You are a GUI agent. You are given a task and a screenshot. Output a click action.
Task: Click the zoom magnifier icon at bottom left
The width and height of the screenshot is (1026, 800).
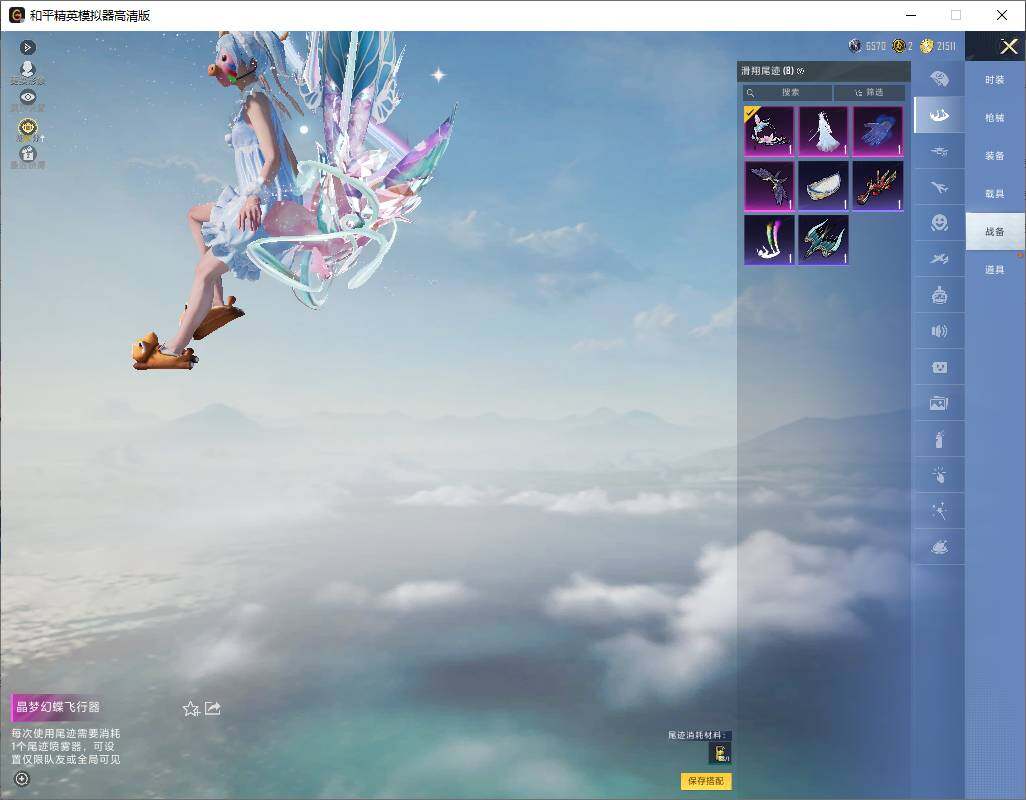(x=22, y=779)
